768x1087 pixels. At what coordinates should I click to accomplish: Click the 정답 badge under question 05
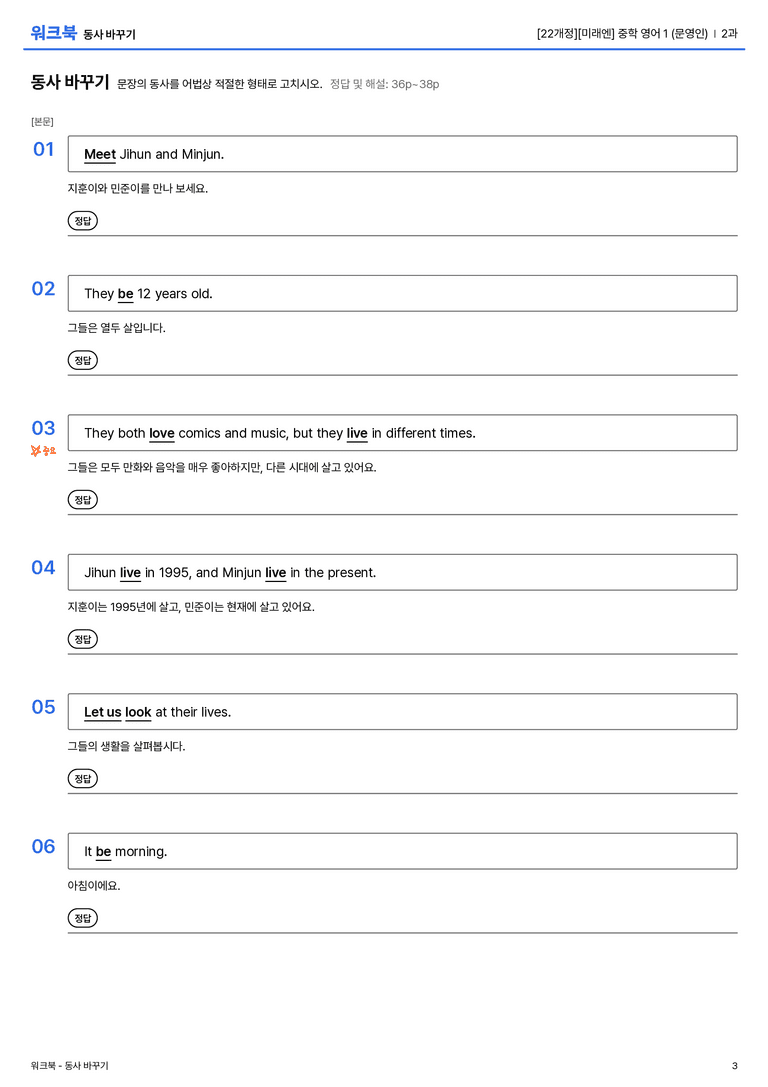(x=82, y=778)
